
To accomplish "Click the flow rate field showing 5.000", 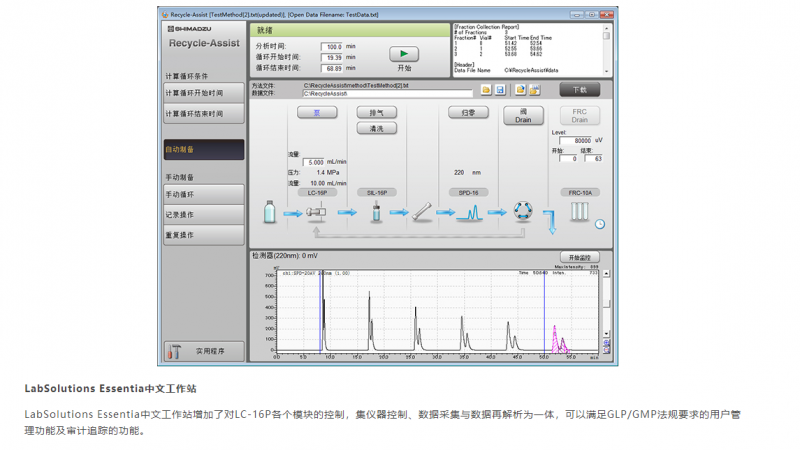I will pyautogui.click(x=314, y=162).
